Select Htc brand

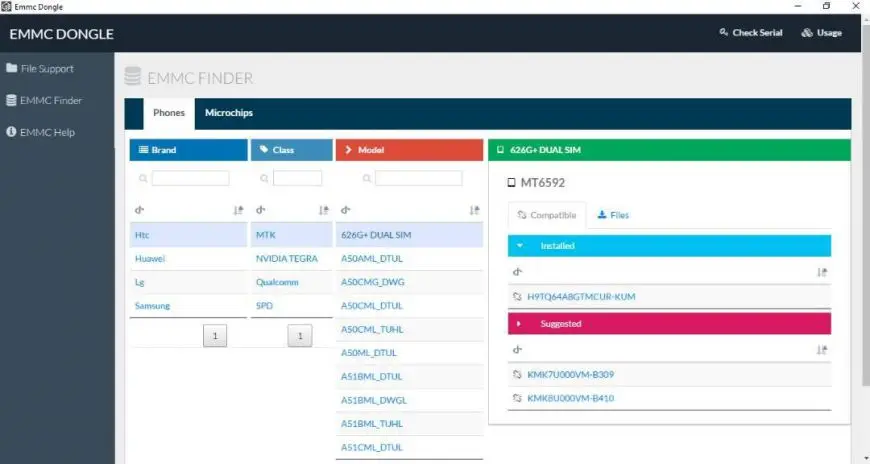pyautogui.click(x=188, y=235)
